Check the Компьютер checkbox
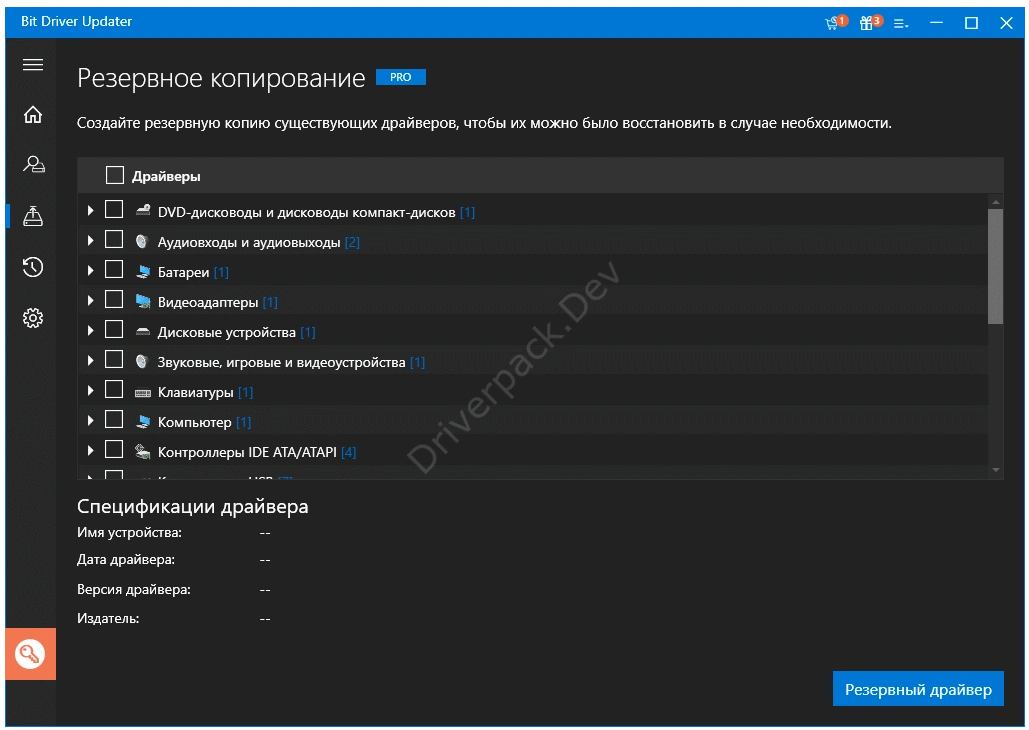 pos(114,419)
